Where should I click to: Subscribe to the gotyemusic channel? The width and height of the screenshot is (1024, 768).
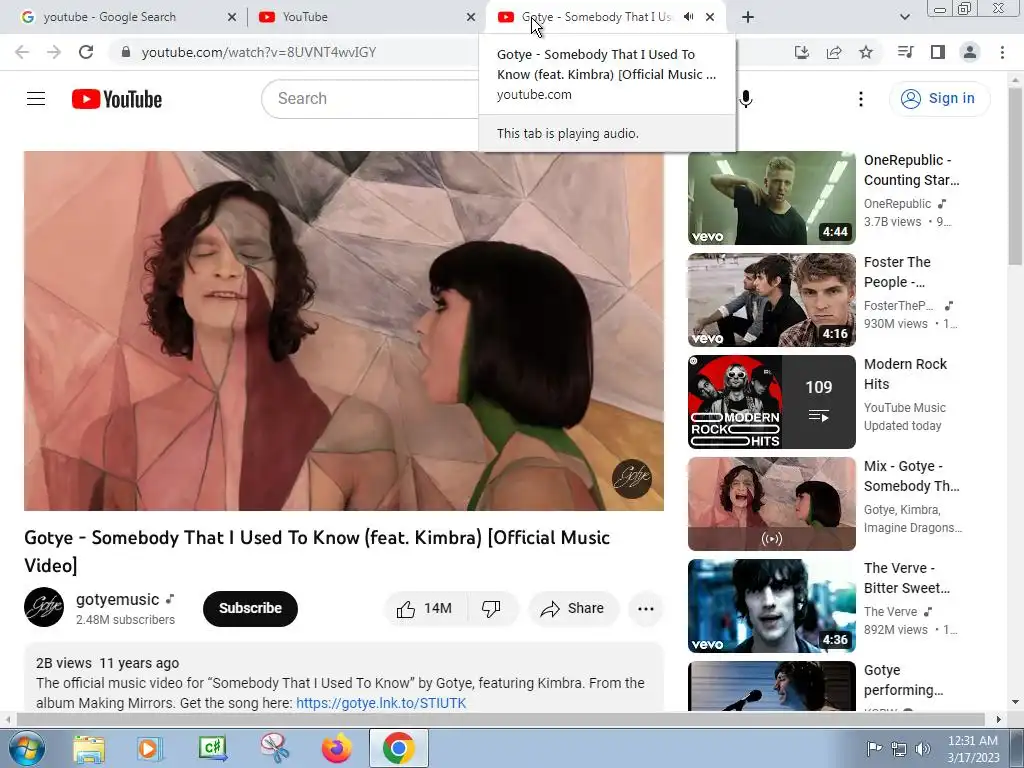(x=250, y=609)
